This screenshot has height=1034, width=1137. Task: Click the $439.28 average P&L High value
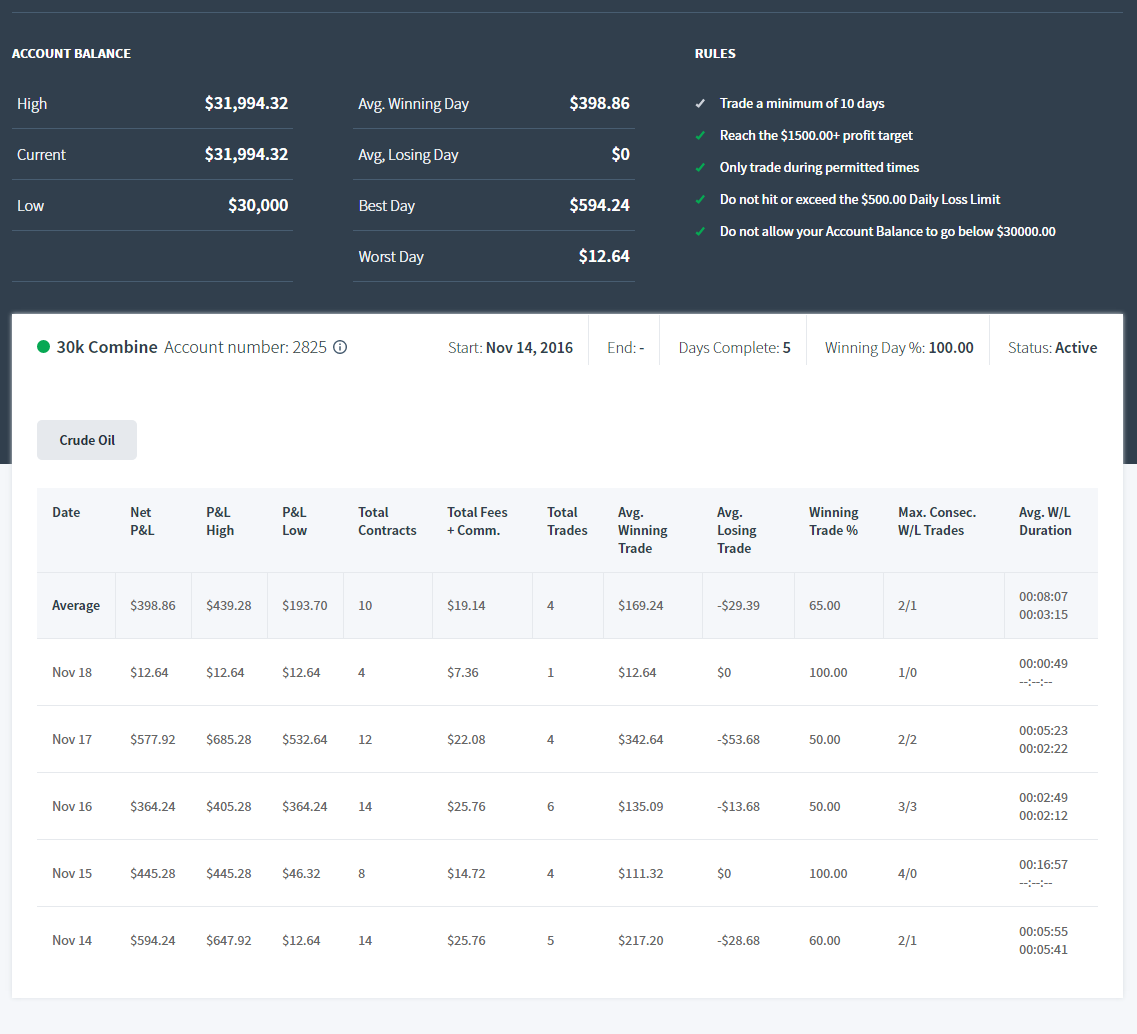pyautogui.click(x=228, y=605)
